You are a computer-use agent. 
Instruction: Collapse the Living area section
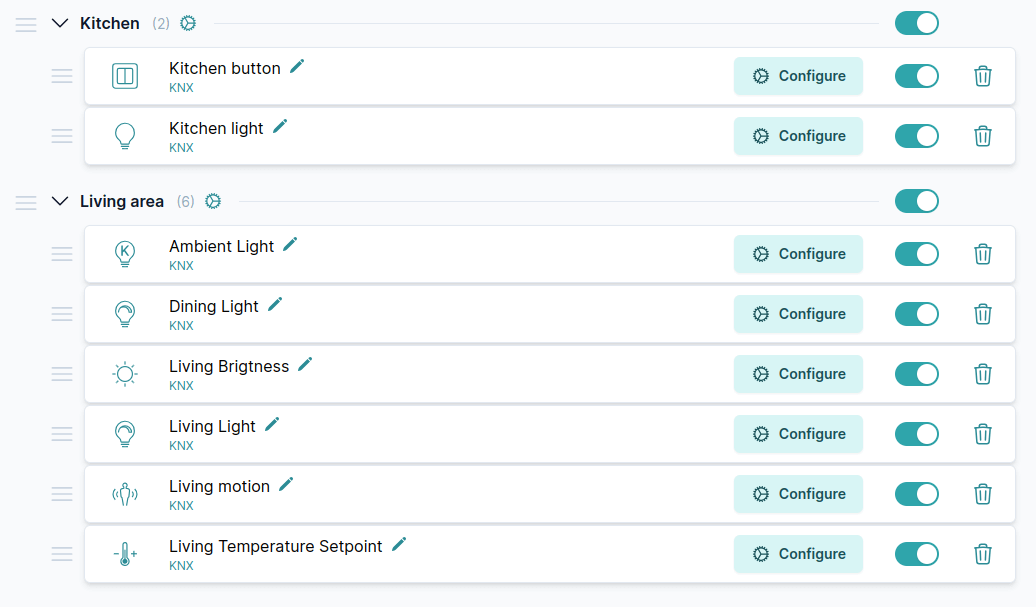point(60,201)
